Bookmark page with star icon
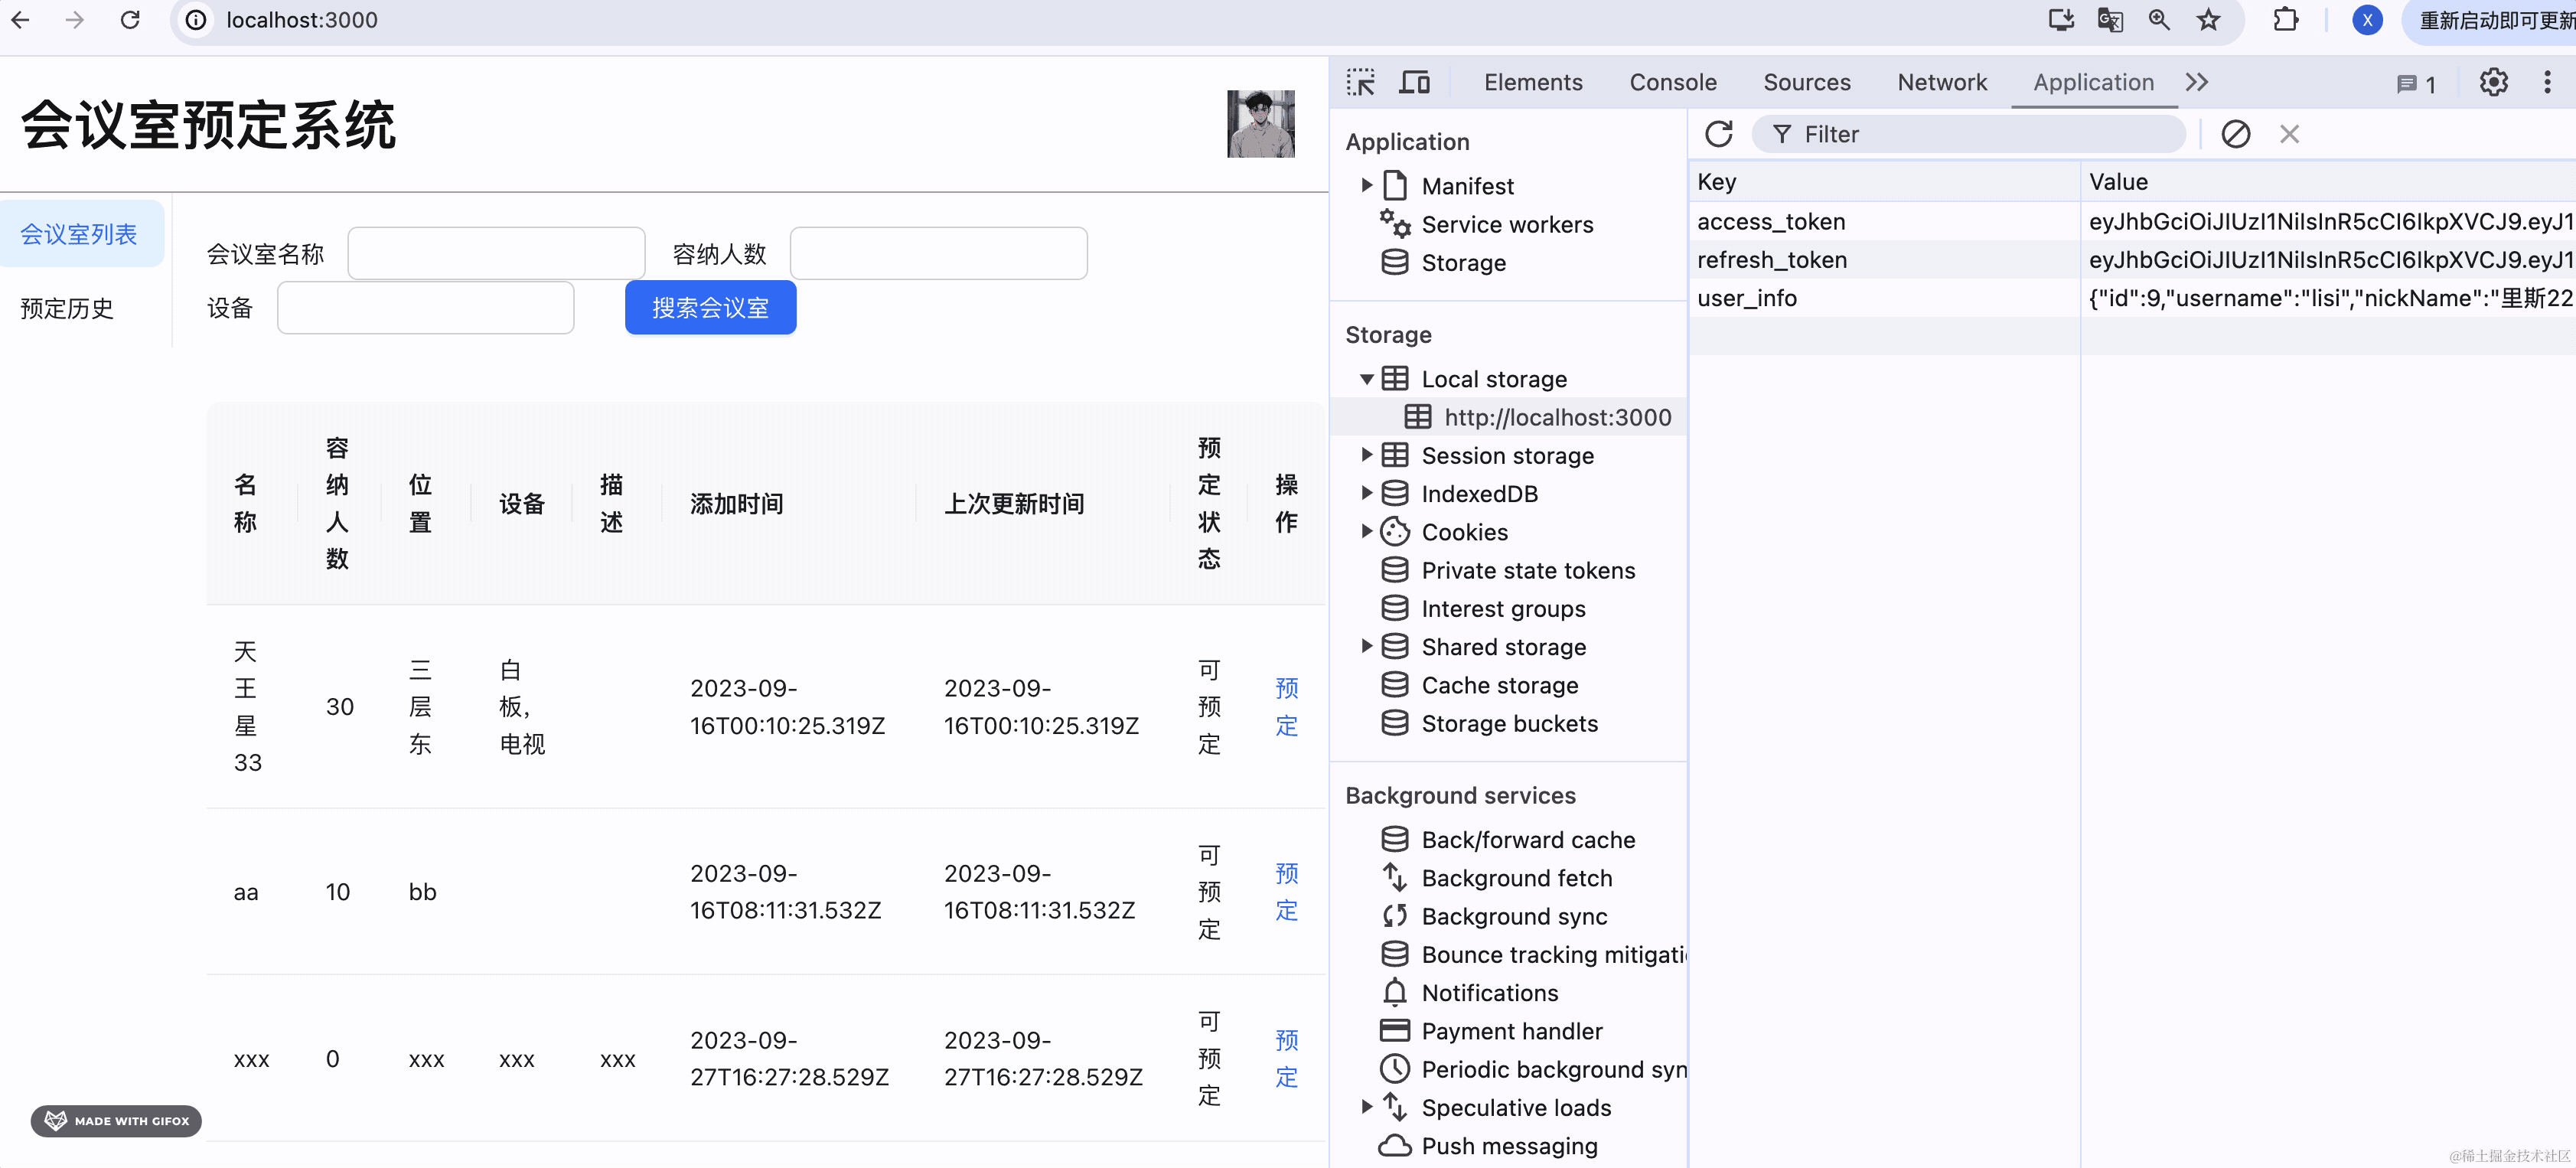The height and width of the screenshot is (1168, 2576). (x=2208, y=20)
